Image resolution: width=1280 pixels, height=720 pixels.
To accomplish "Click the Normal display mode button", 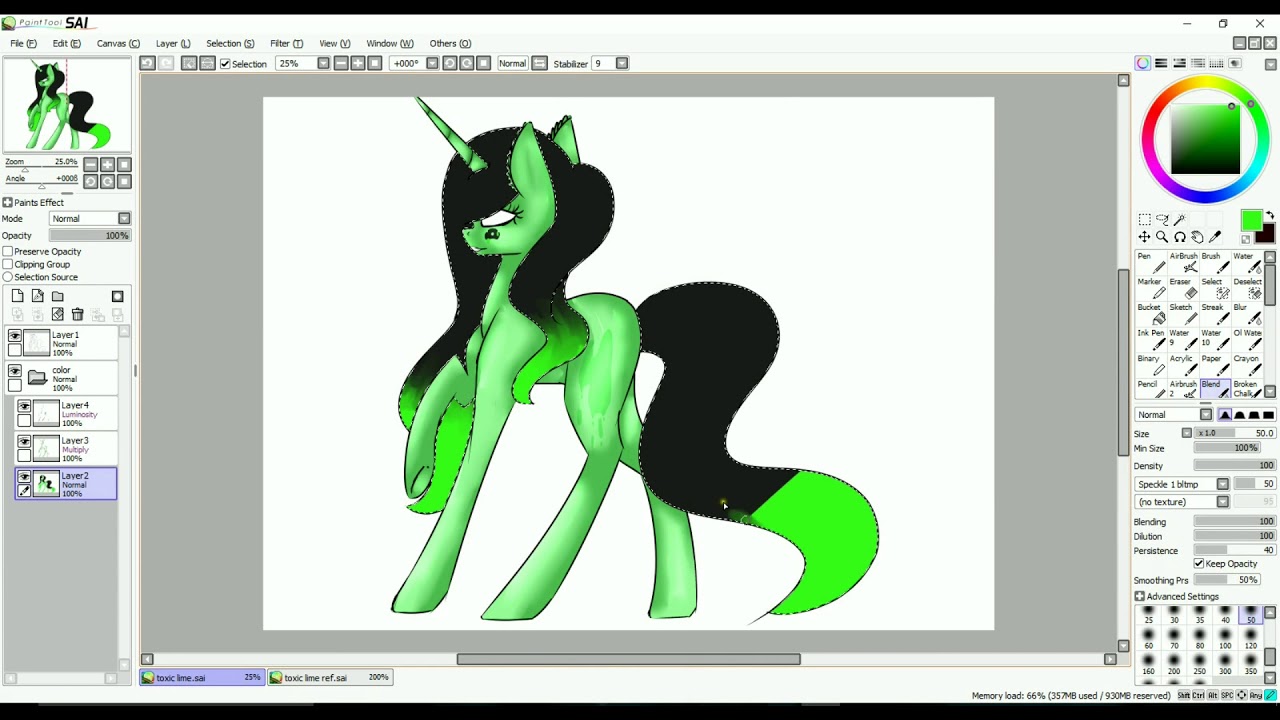I will 512,63.
